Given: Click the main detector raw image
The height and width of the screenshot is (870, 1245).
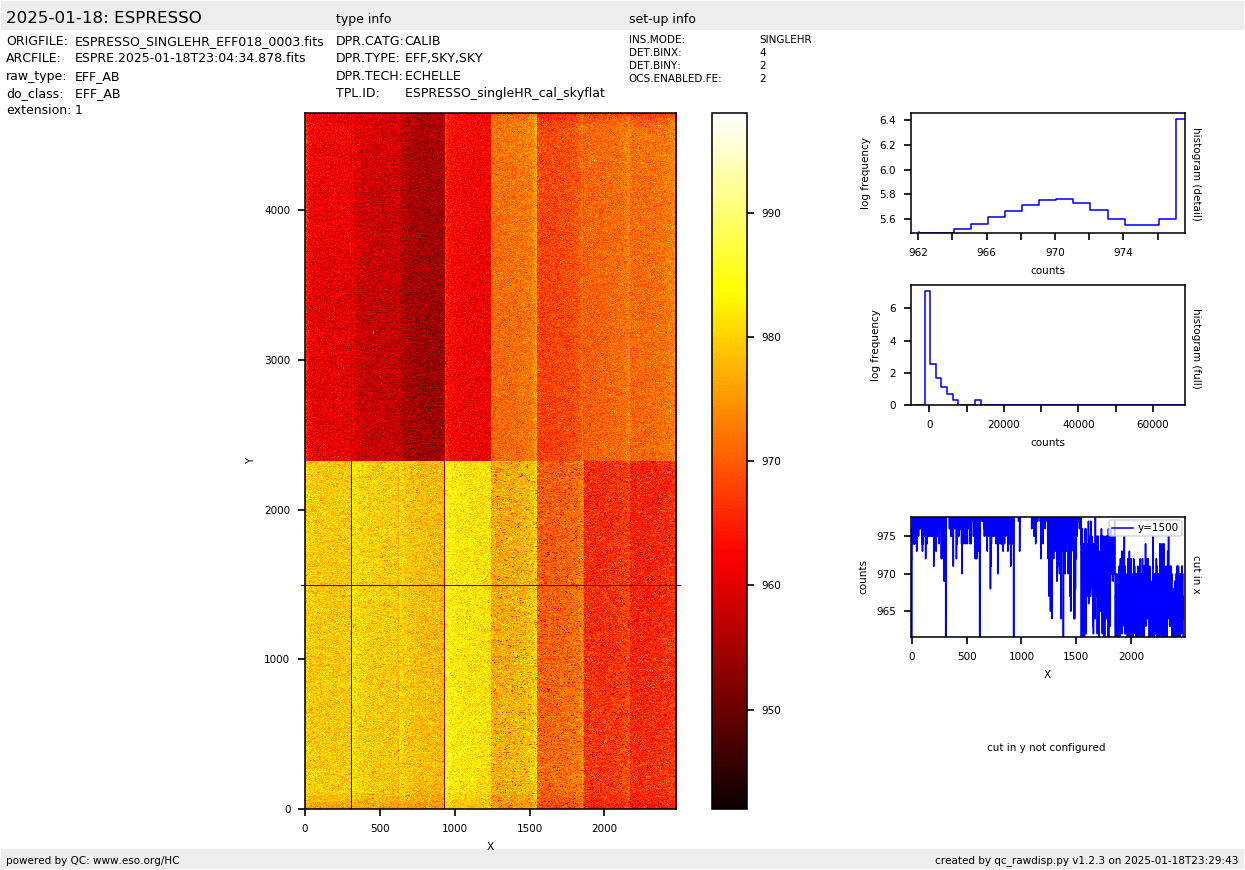Looking at the screenshot, I should click(x=490, y=461).
